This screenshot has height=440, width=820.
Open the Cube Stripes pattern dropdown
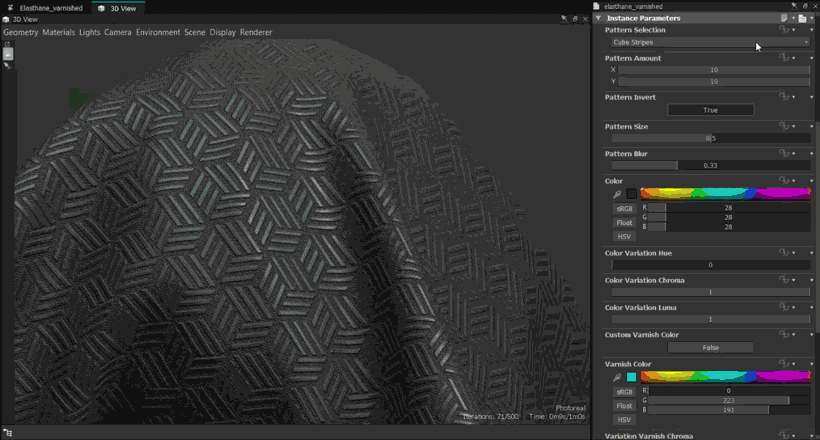point(711,42)
